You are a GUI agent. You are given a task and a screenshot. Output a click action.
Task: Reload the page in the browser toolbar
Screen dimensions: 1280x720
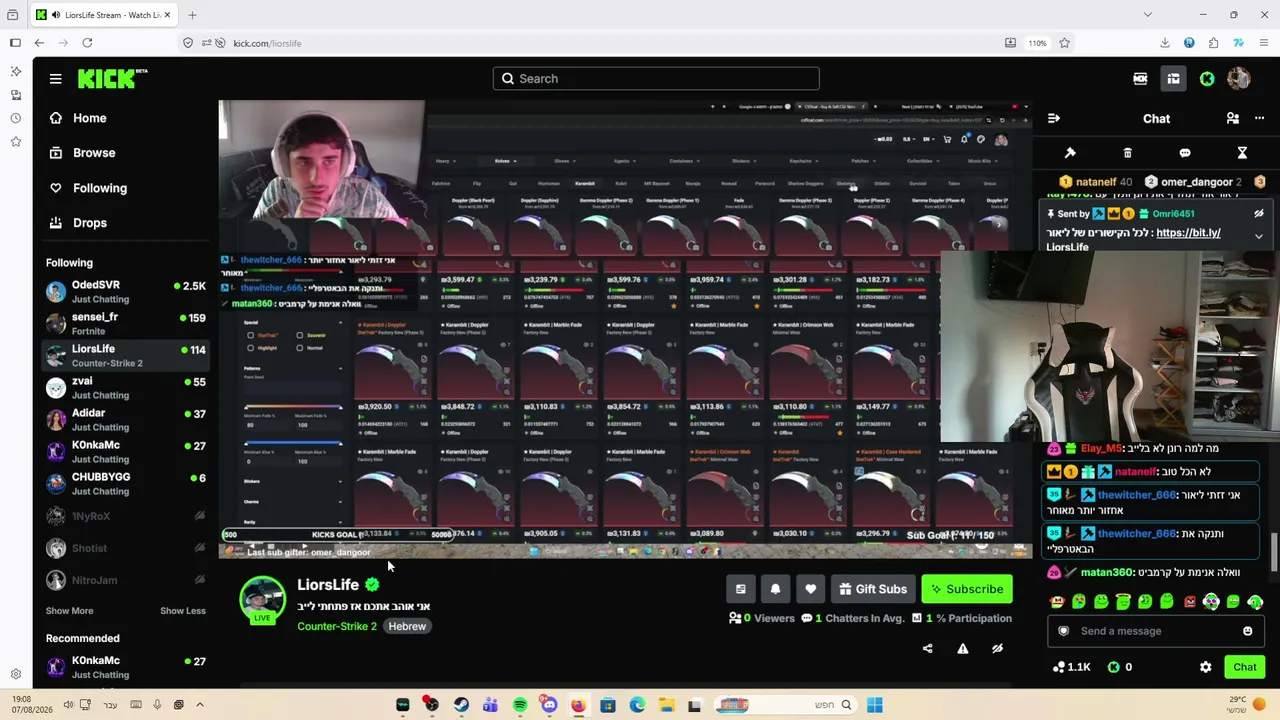click(87, 43)
